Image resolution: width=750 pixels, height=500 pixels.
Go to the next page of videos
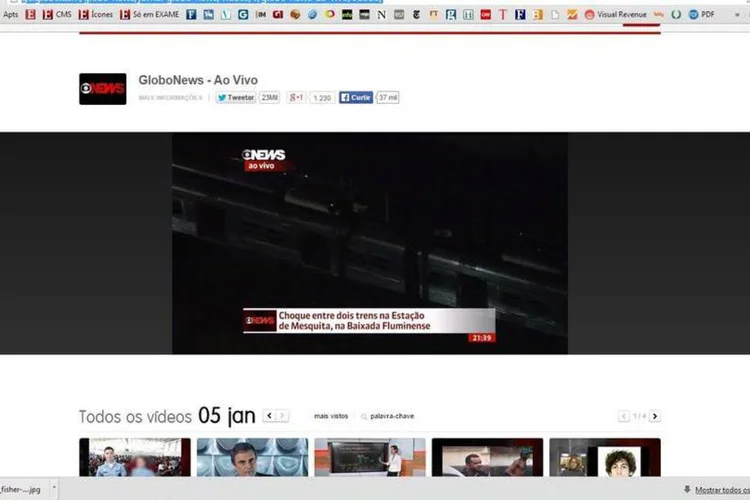(655, 416)
